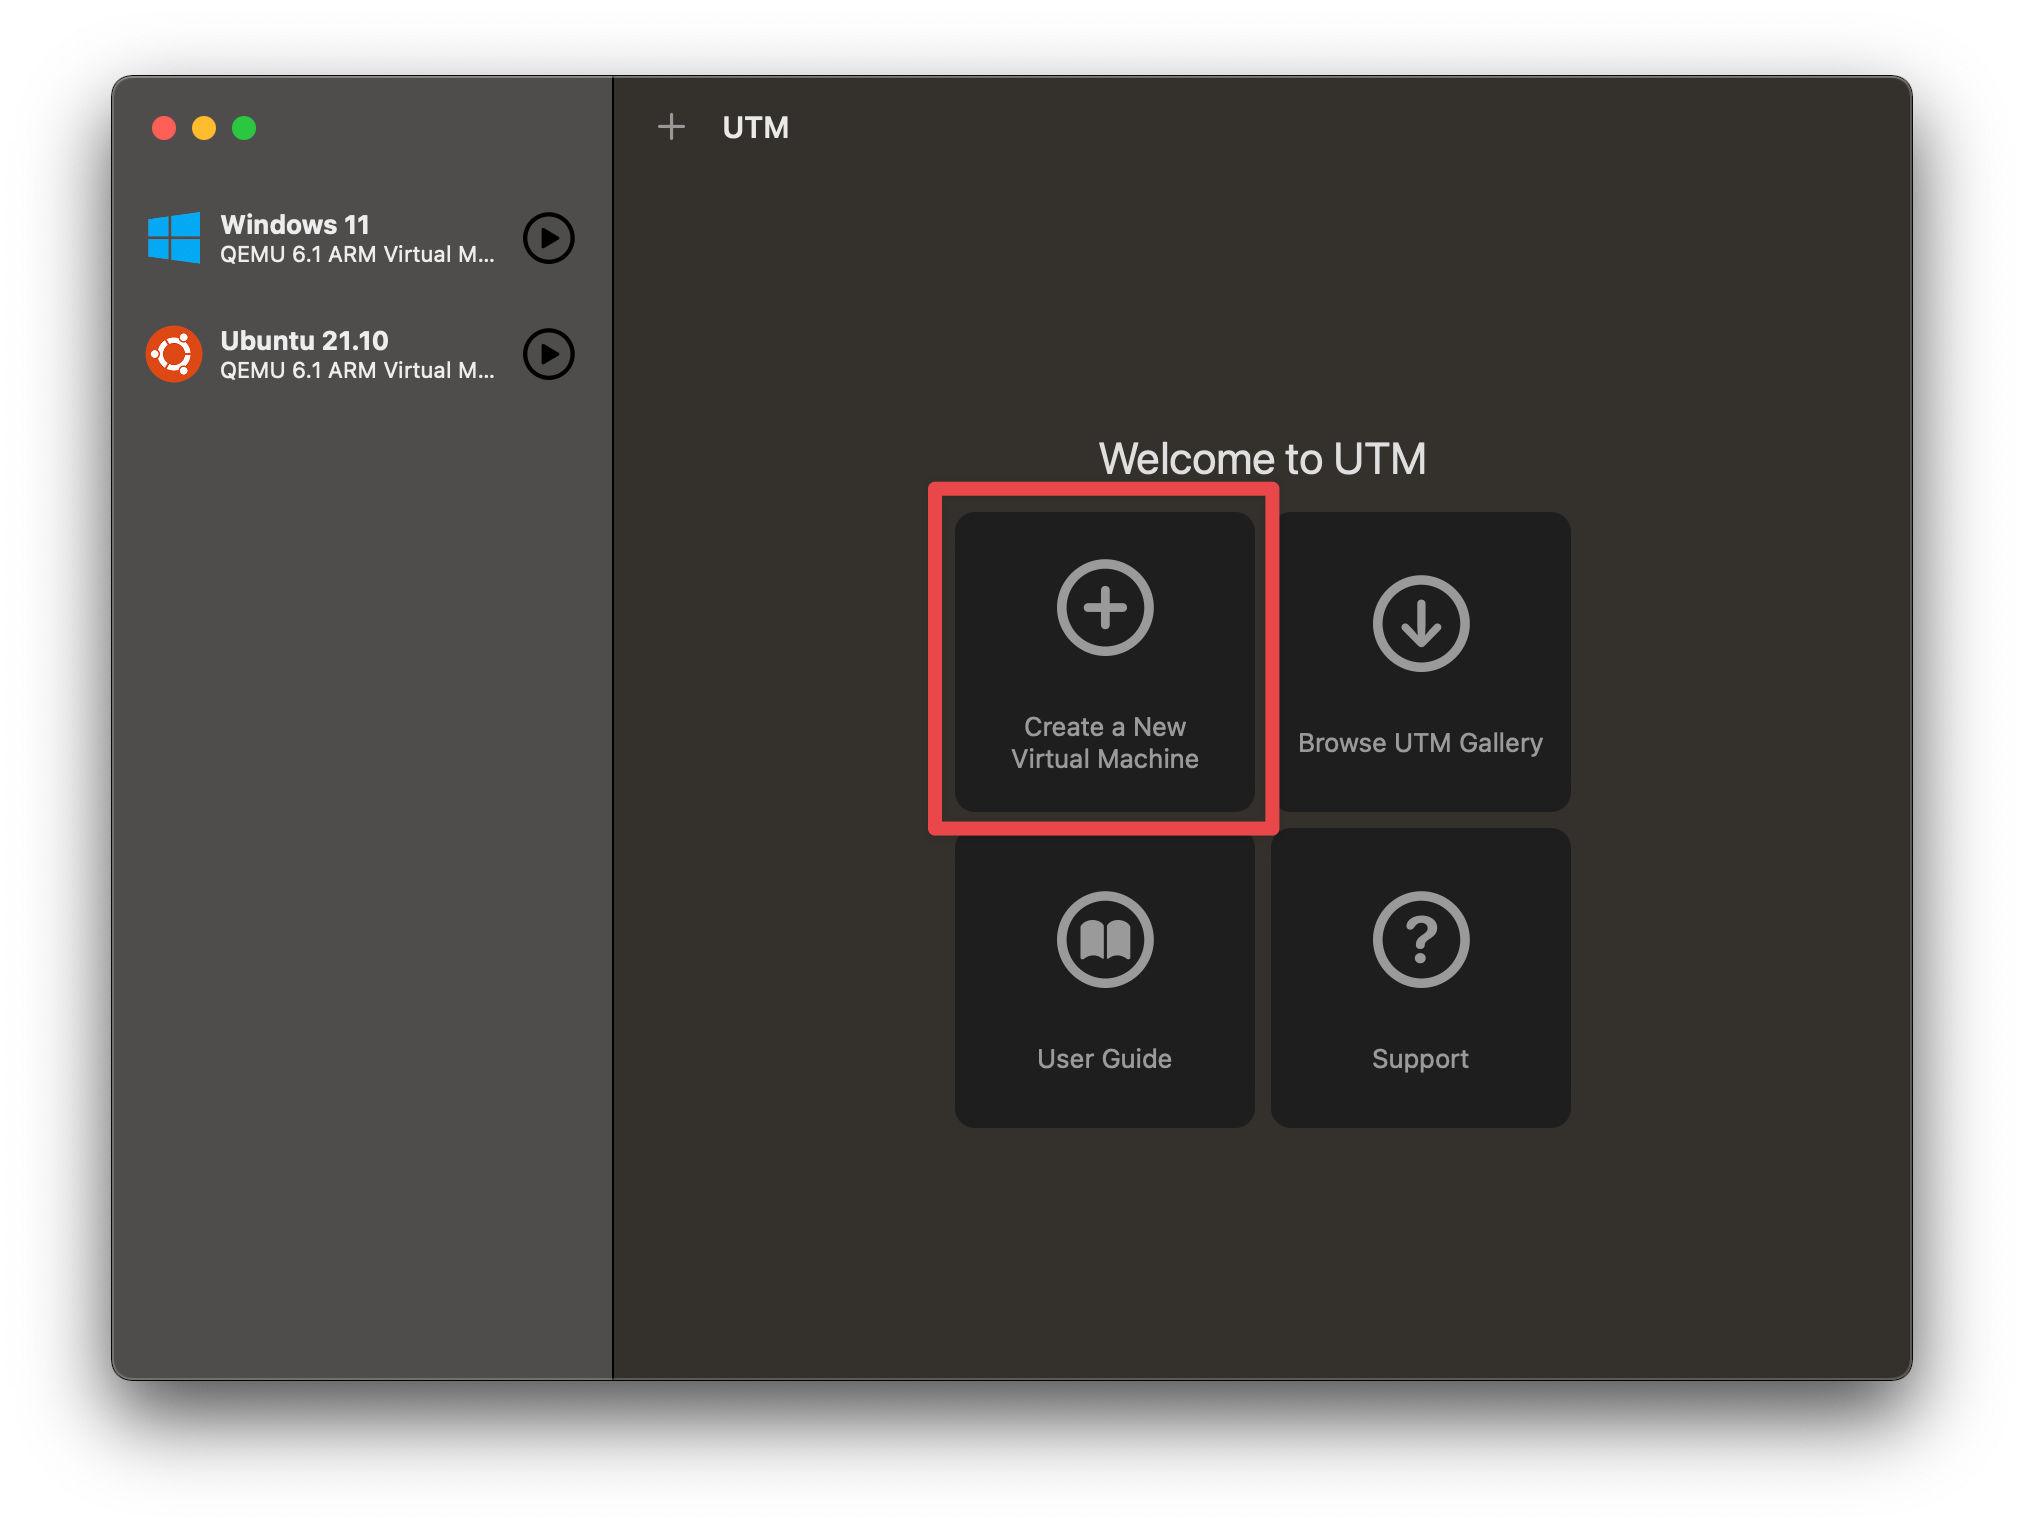Open the Support page
The width and height of the screenshot is (2024, 1528).
[1420, 977]
